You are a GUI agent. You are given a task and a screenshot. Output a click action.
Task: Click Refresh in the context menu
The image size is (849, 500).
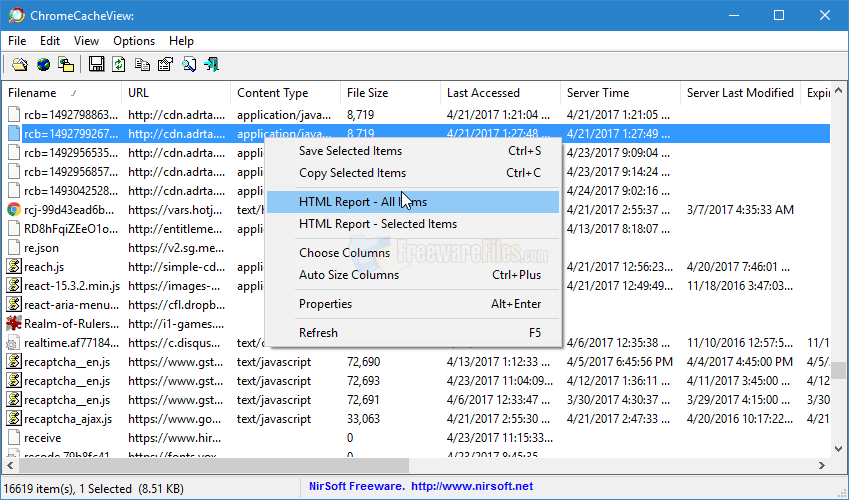tap(414, 333)
